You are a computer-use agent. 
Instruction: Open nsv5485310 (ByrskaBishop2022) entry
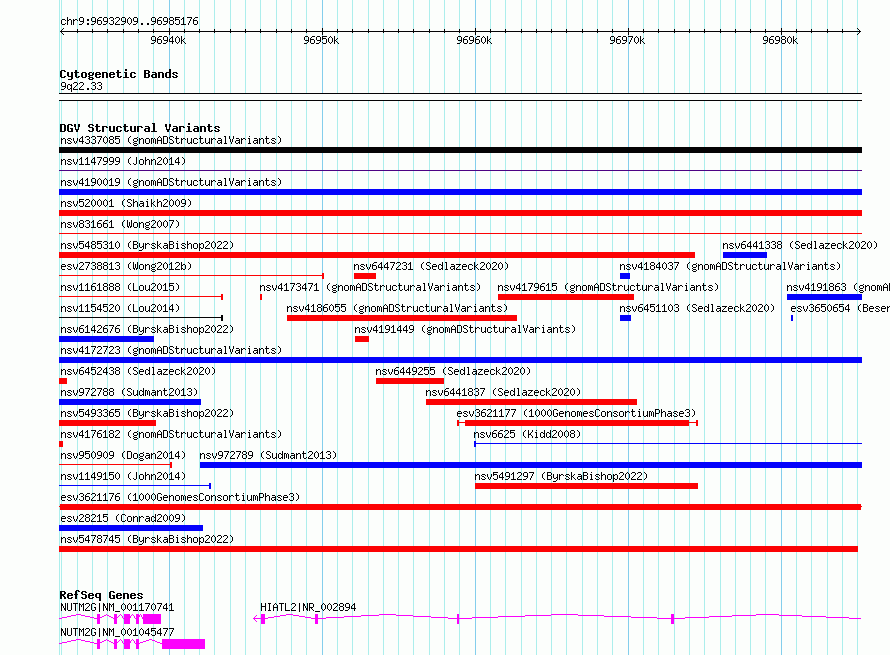tap(147, 245)
